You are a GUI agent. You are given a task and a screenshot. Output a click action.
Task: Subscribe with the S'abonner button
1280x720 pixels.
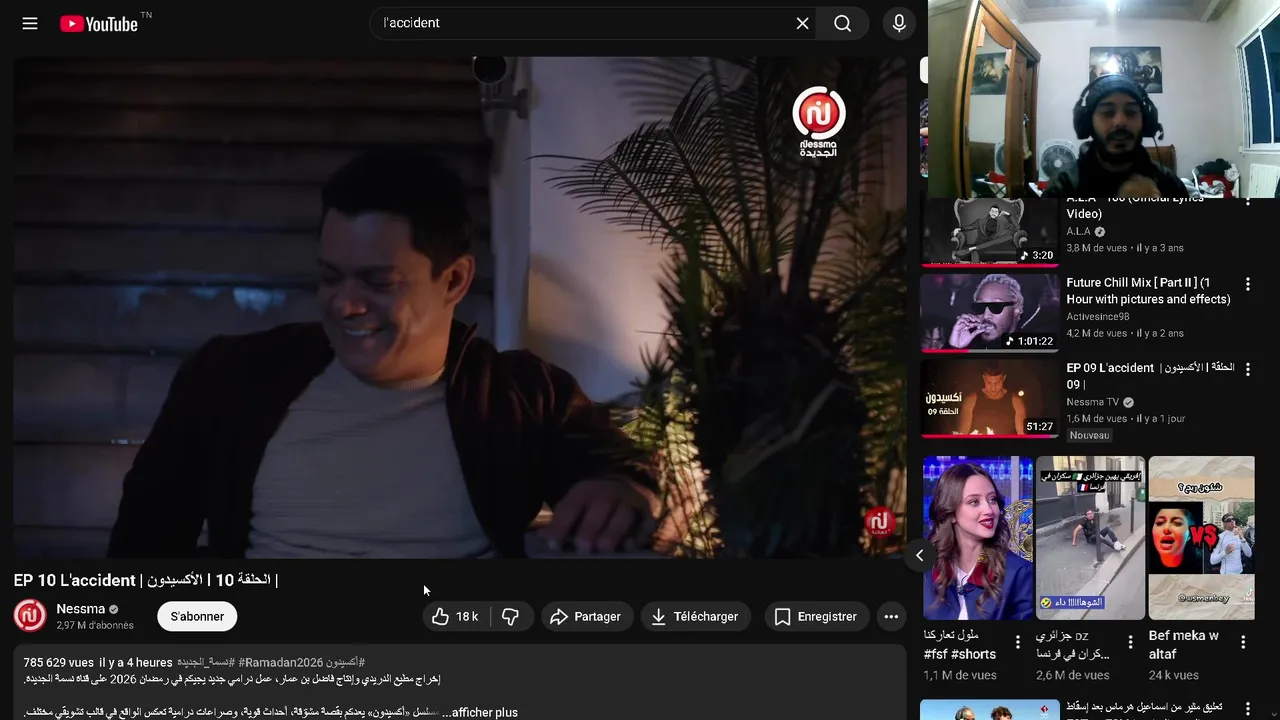click(x=197, y=616)
